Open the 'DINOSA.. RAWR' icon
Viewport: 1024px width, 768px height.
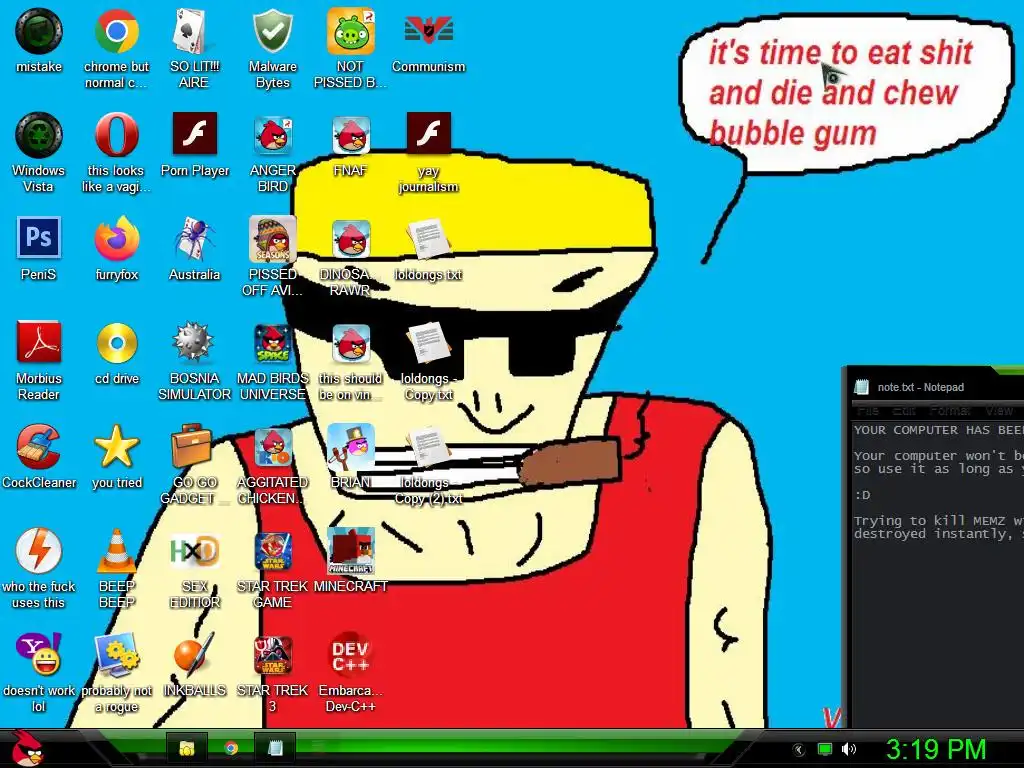(350, 239)
